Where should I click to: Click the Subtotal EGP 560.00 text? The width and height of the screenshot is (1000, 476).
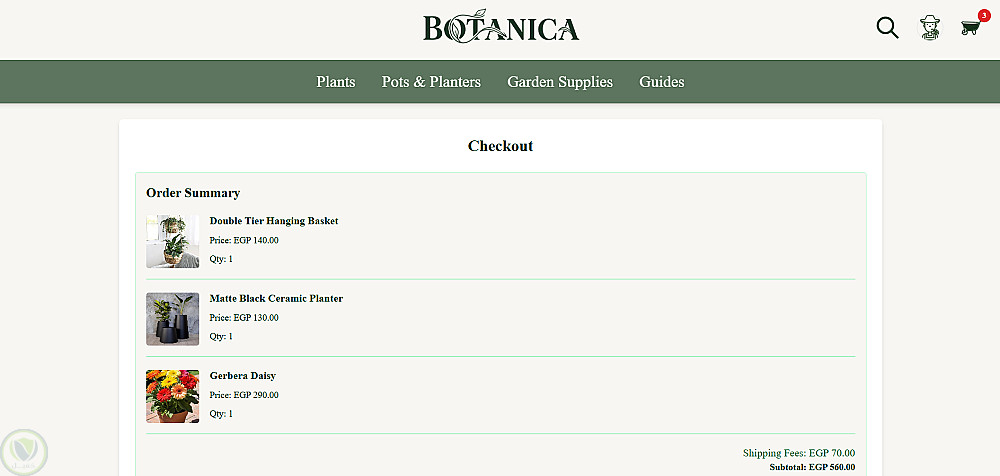coord(812,467)
